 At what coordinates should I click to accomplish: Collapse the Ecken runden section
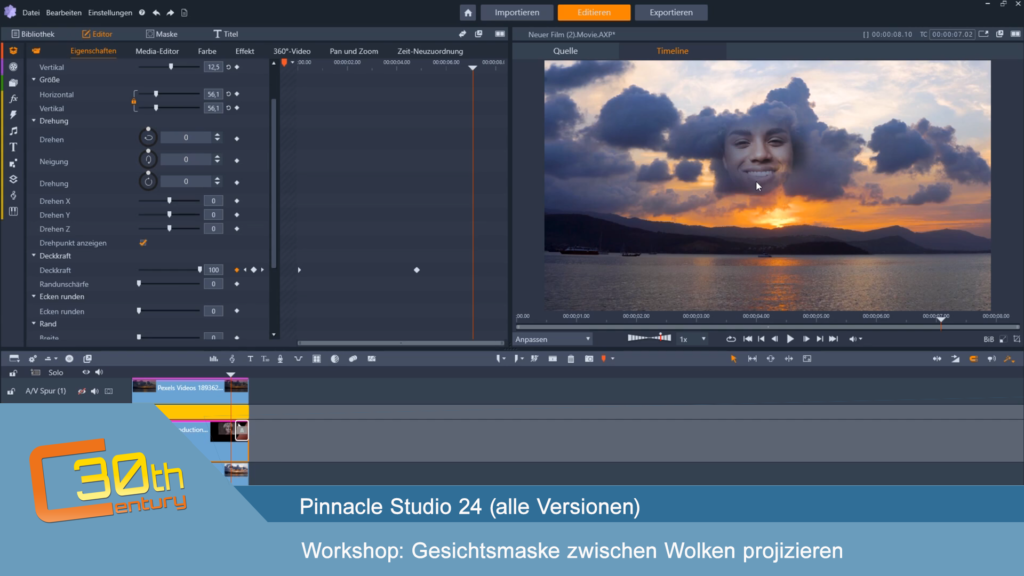pyautogui.click(x=34, y=296)
